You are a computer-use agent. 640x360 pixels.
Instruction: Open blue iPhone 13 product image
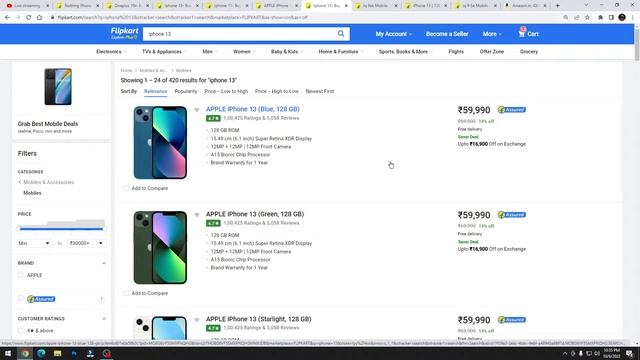click(x=160, y=142)
